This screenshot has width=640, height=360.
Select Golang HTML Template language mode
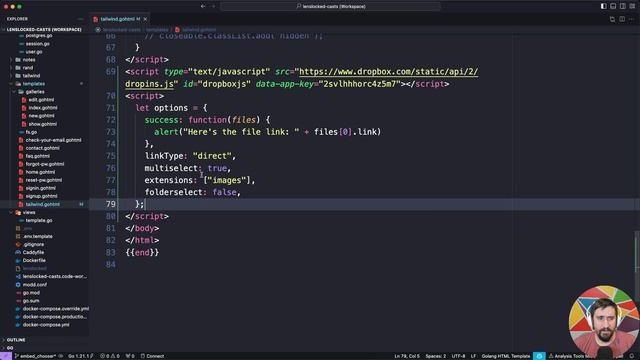506,356
